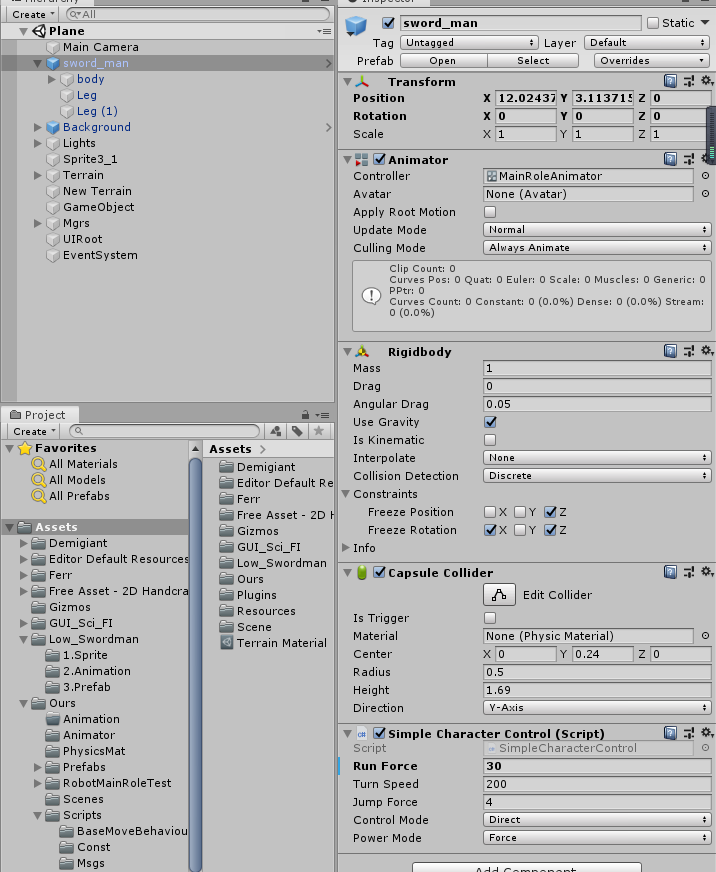716x872 pixels.
Task: Click the Assets breadcrumb
Action: 230,449
